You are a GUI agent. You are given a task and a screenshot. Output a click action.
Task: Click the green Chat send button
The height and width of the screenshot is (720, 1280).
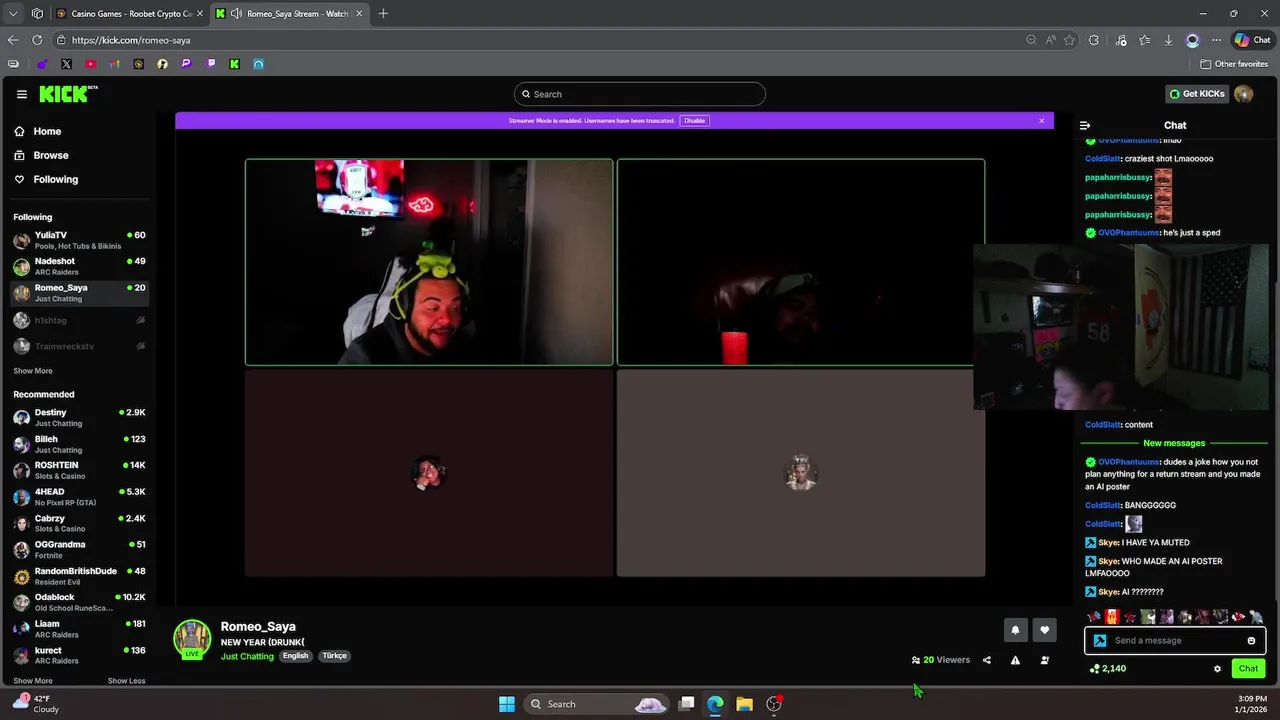point(1248,669)
